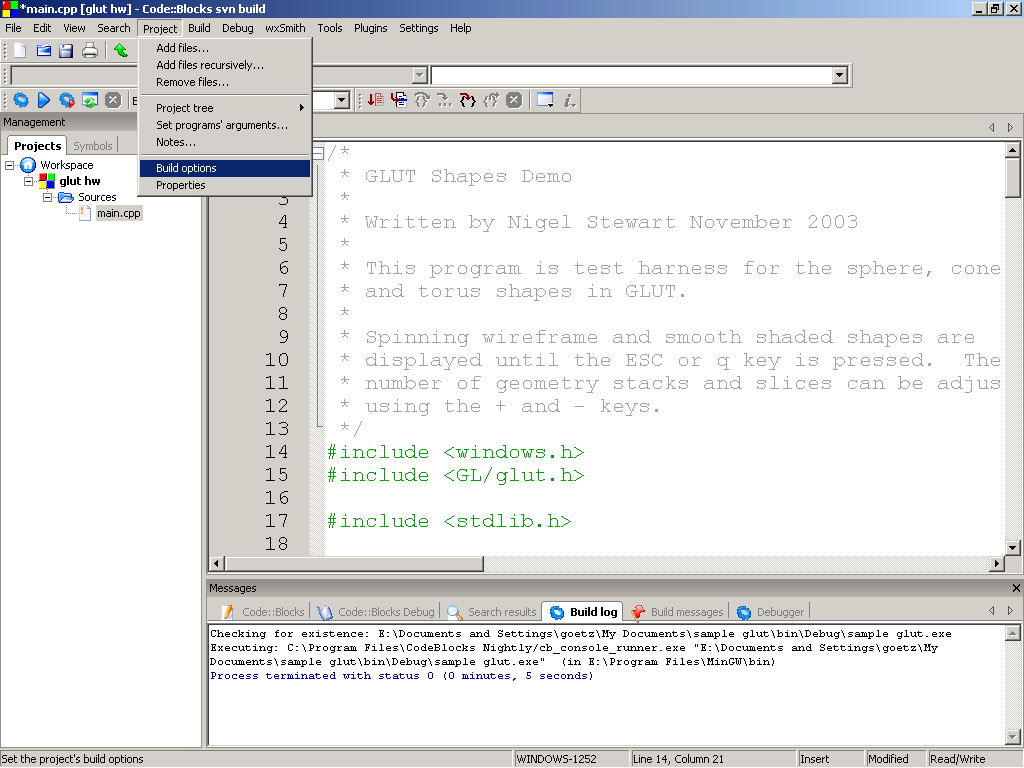Image resolution: width=1024 pixels, height=768 pixels.
Task: Close the Messages panel
Action: tap(1016, 588)
